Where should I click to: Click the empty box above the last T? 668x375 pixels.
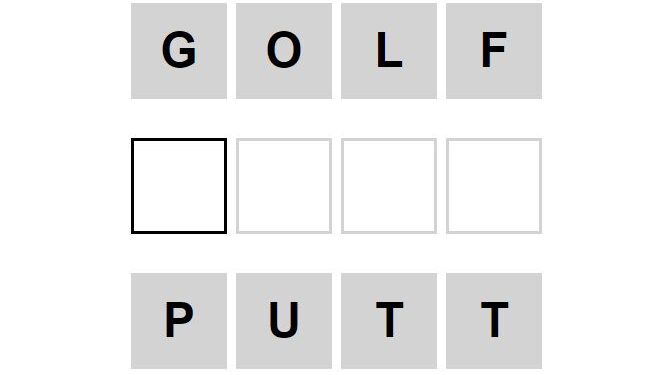pos(494,186)
